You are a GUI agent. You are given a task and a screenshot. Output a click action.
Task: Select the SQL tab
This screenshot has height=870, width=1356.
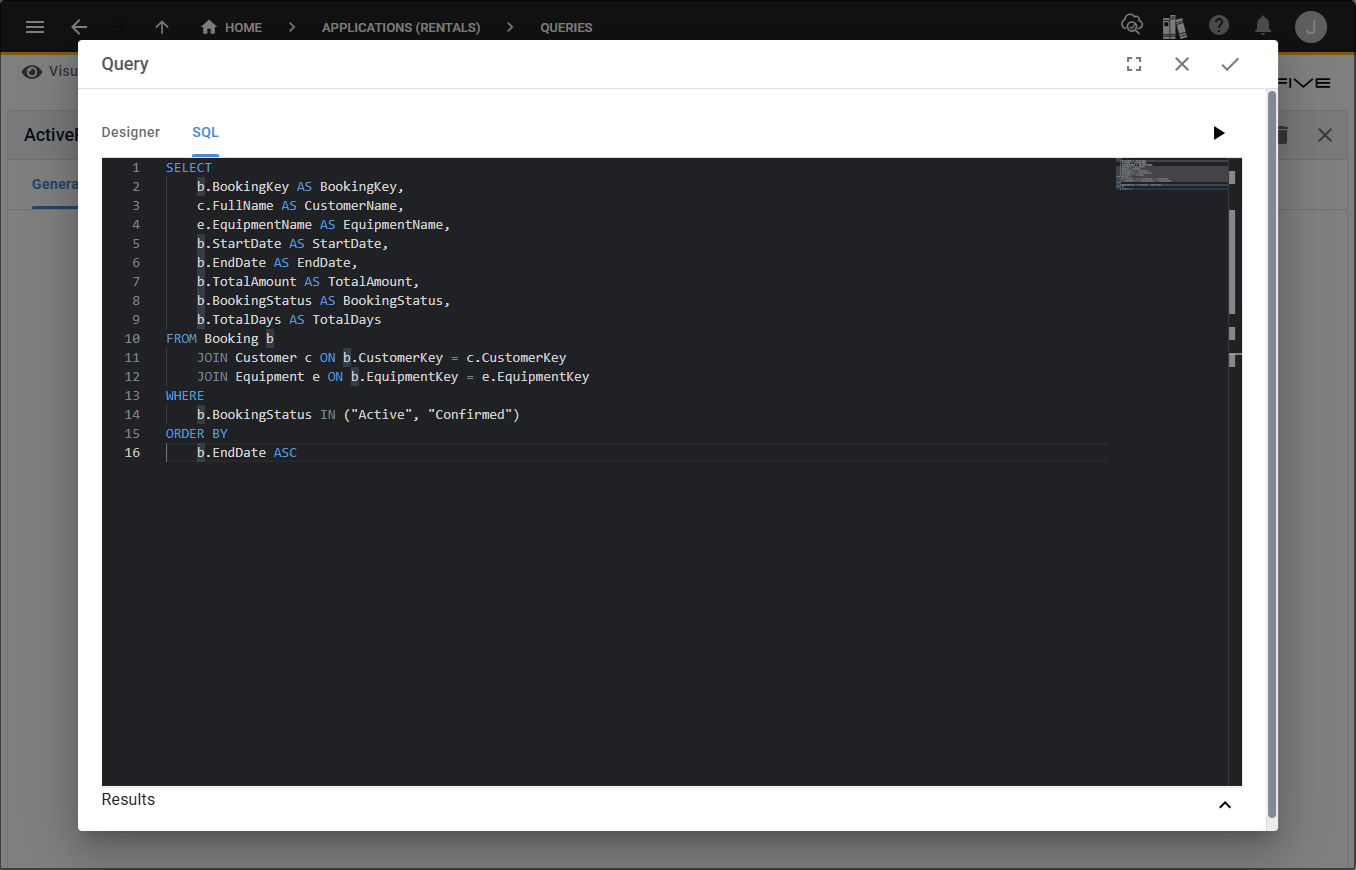[x=205, y=132]
